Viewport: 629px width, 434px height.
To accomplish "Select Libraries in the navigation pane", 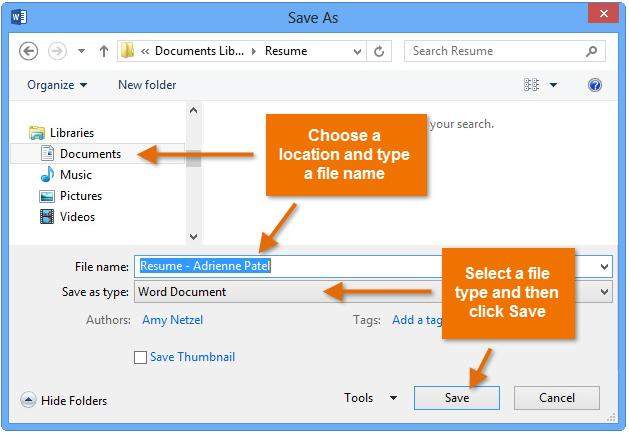I will [x=72, y=133].
